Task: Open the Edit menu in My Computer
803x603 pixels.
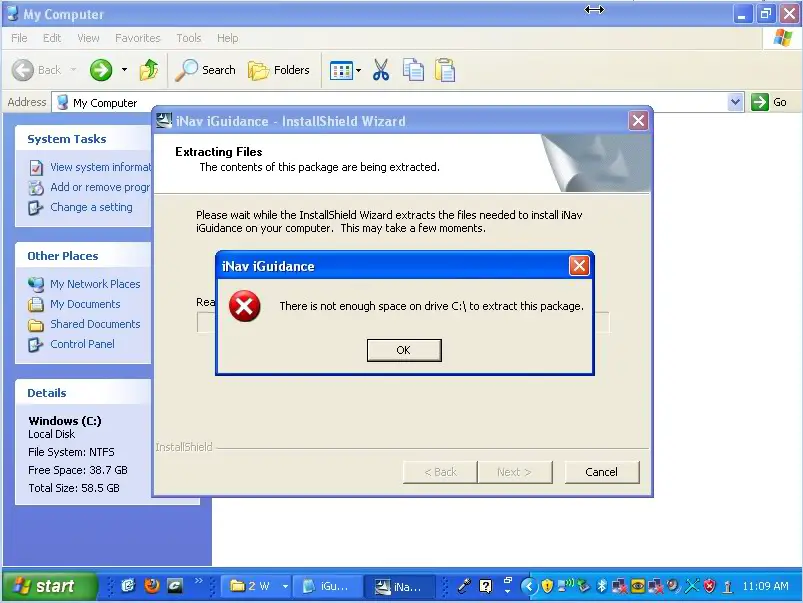Action: click(x=52, y=38)
